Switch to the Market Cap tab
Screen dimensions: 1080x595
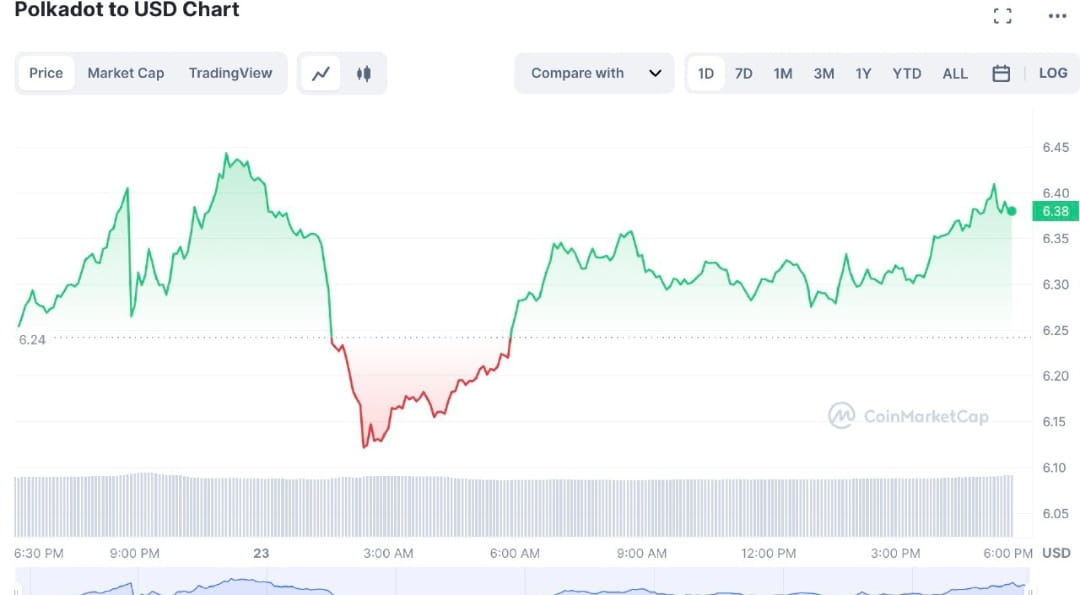[x=126, y=72]
